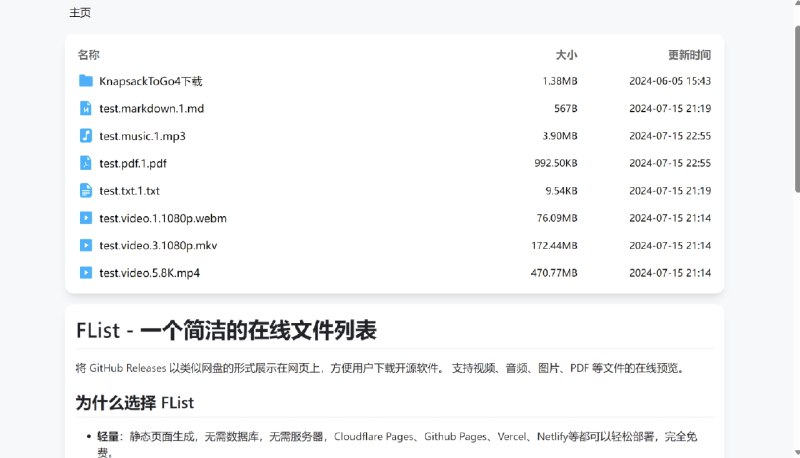Click the update time of test.video.1.1080p.webm
Viewport: 800px width, 458px height.
(670, 218)
